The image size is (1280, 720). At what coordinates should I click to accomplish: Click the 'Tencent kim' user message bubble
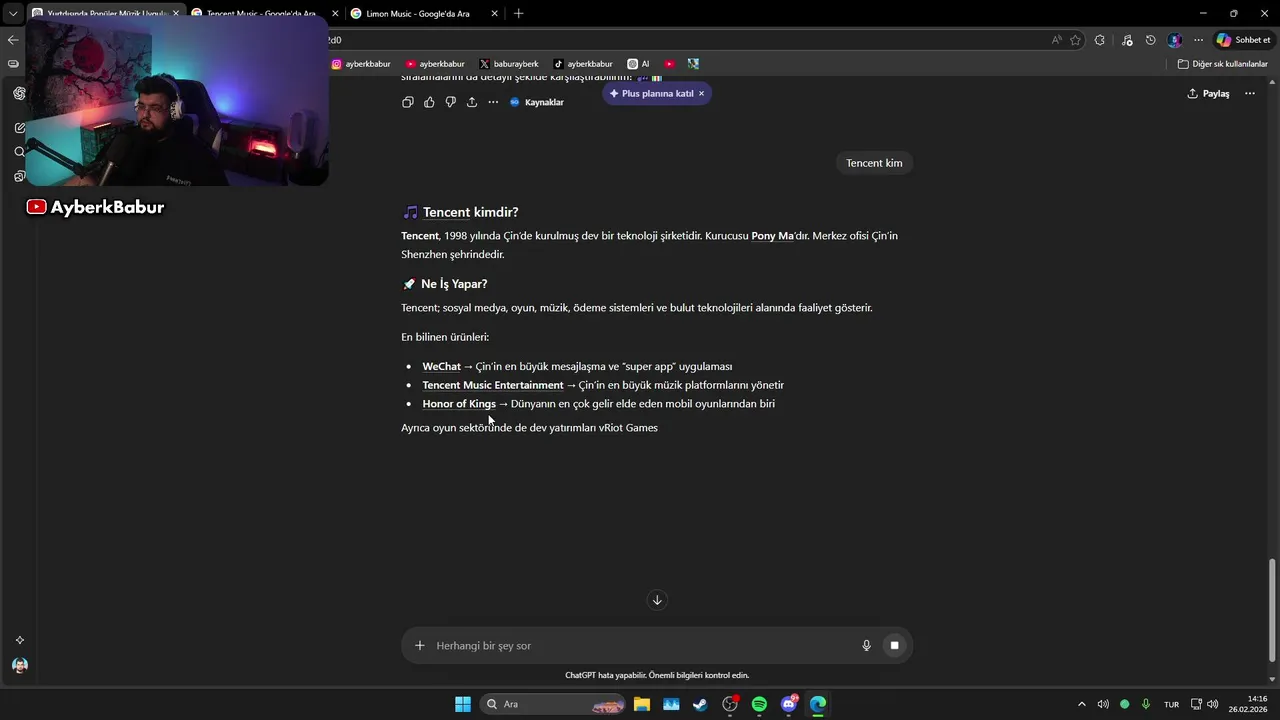pos(874,163)
